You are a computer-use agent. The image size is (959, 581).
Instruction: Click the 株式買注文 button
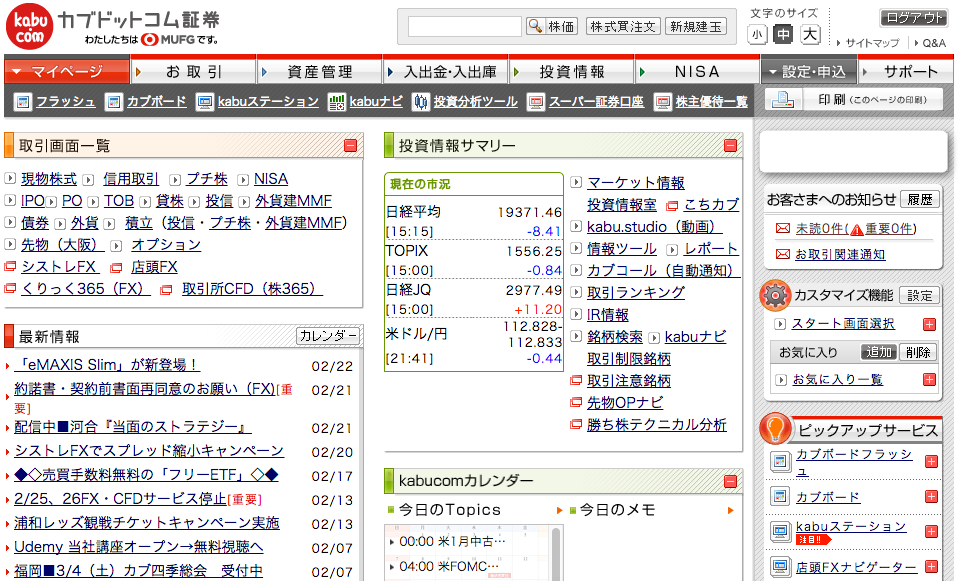[623, 26]
